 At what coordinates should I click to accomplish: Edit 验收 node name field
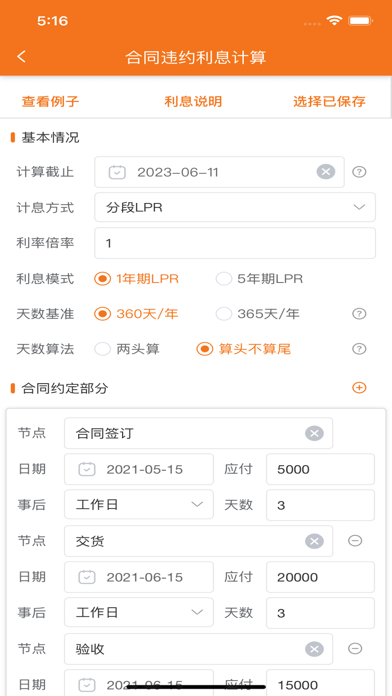click(198, 649)
